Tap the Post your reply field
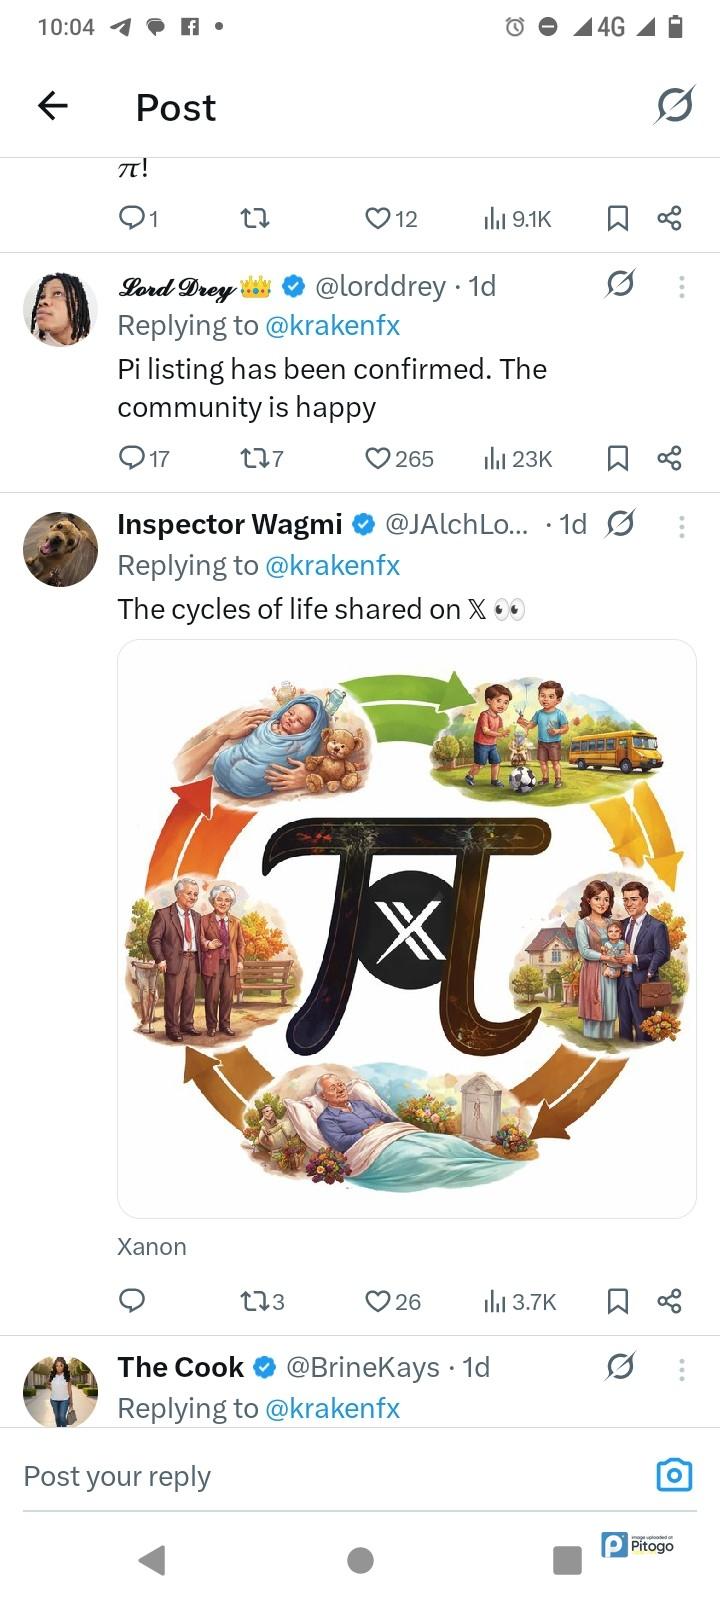720x1600 pixels. click(x=300, y=1476)
